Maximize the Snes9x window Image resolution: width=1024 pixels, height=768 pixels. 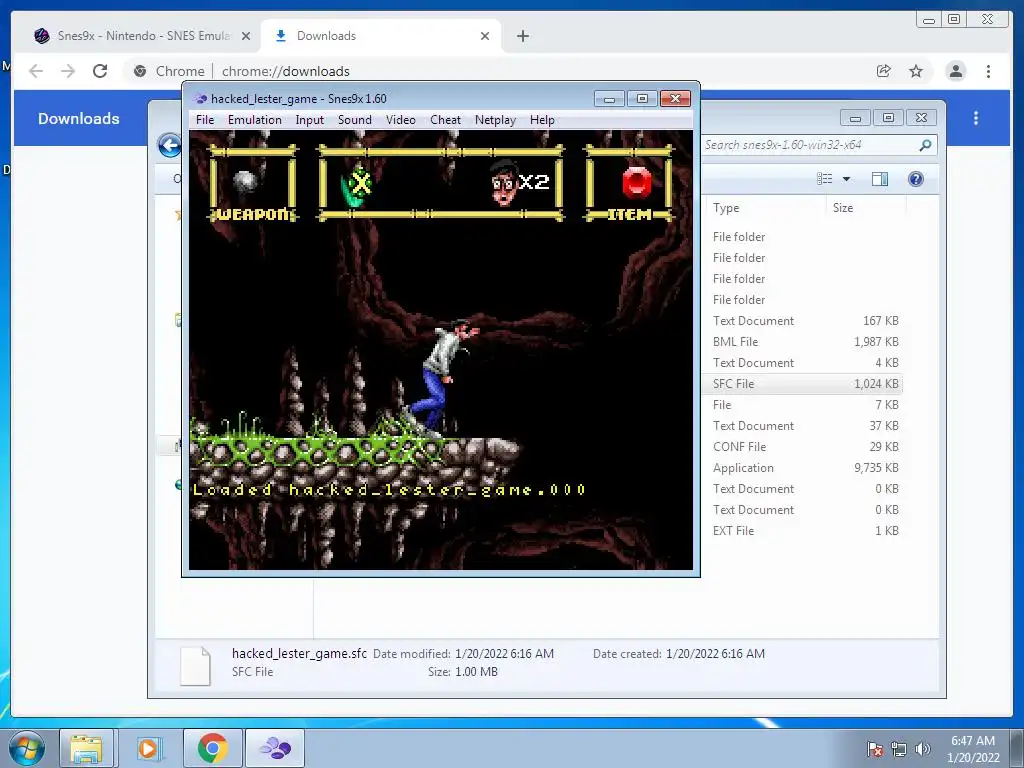click(x=642, y=99)
